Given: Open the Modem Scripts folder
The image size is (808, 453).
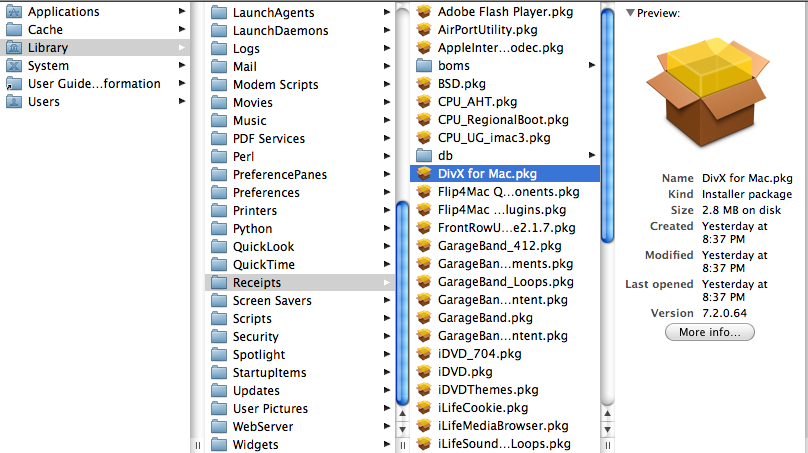Looking at the screenshot, I should 300,85.
